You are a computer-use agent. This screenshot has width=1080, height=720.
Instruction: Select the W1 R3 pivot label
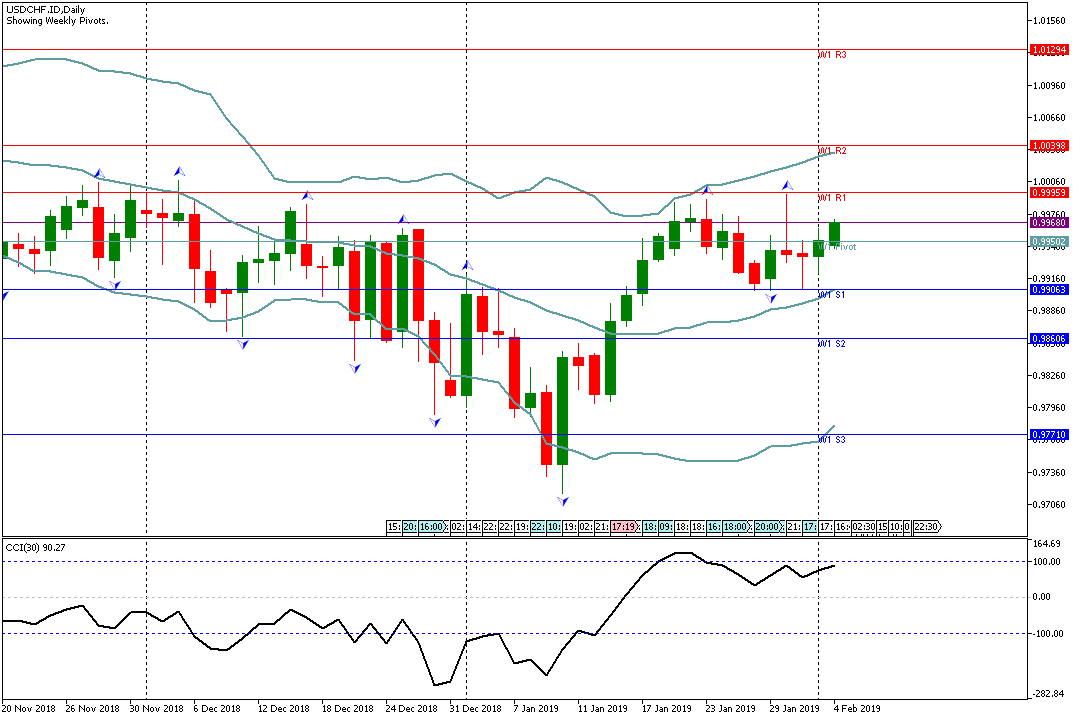833,54
